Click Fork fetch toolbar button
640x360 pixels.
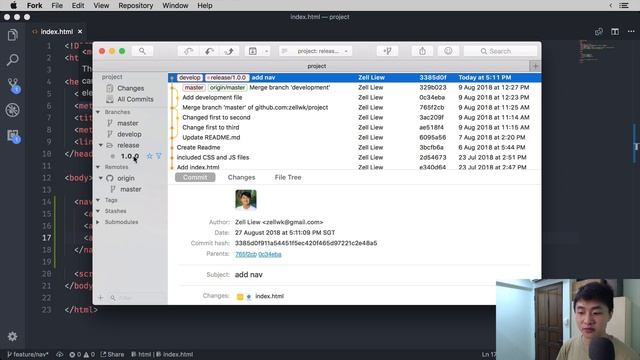[x=188, y=51]
